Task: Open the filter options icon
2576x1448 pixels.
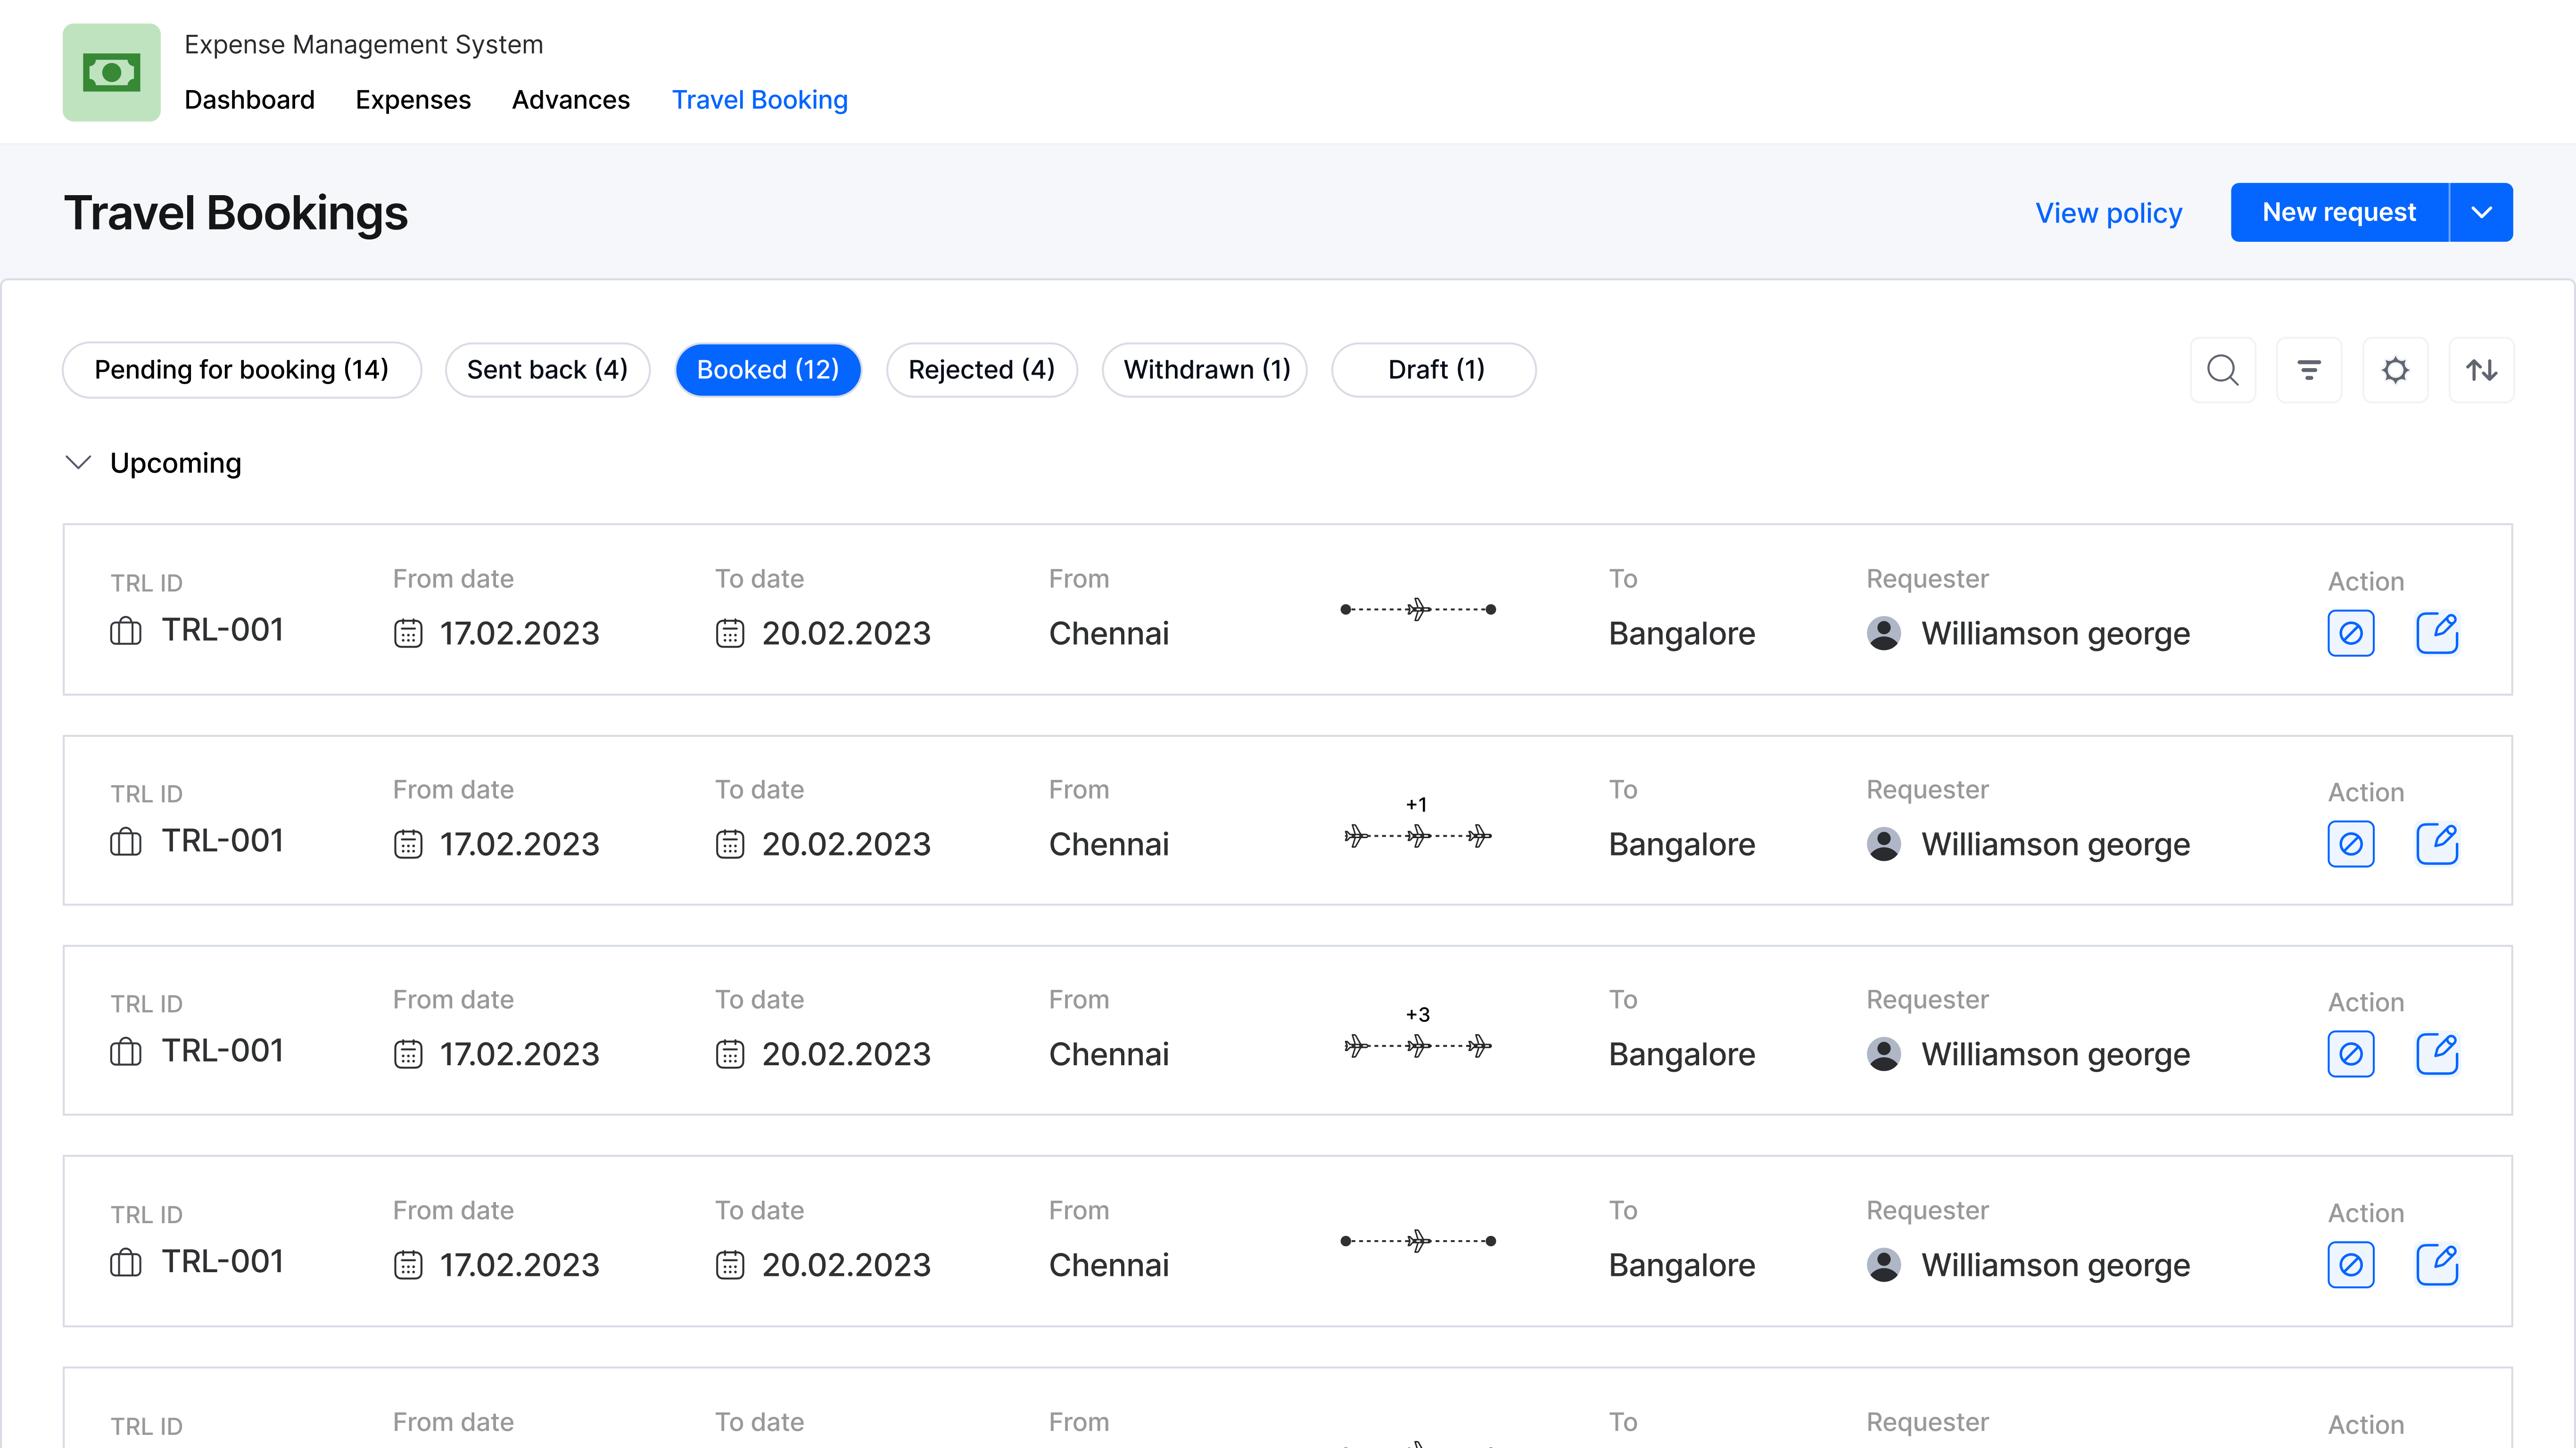Action: [2308, 370]
